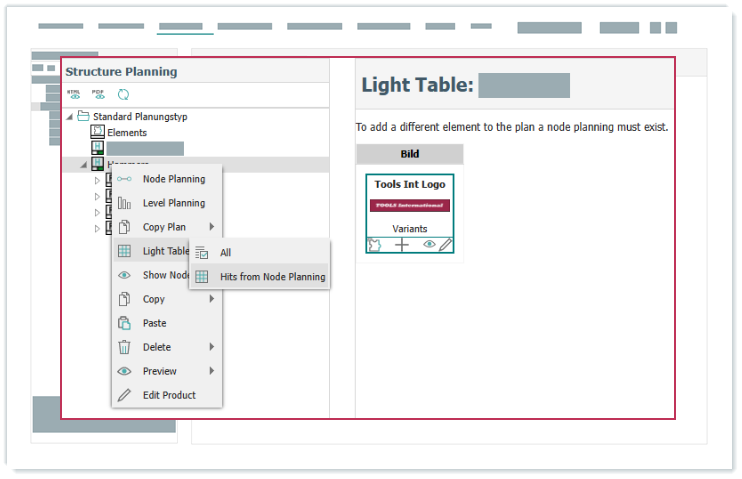The height and width of the screenshot is (479, 742).
Task: Open the Copy Plan submenu
Action: click(x=165, y=227)
